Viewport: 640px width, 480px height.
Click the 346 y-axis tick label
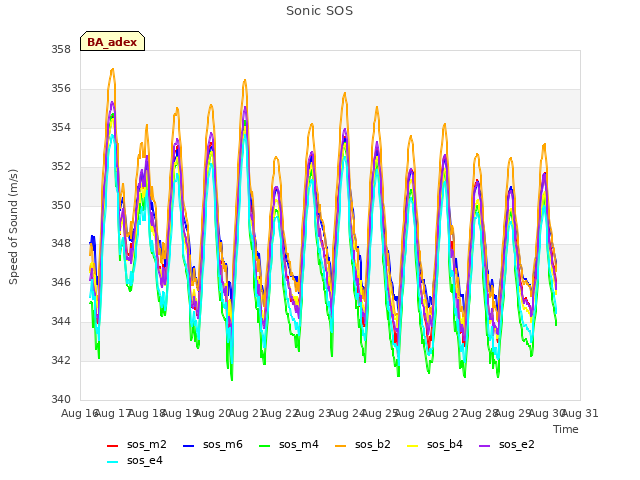tap(61, 282)
